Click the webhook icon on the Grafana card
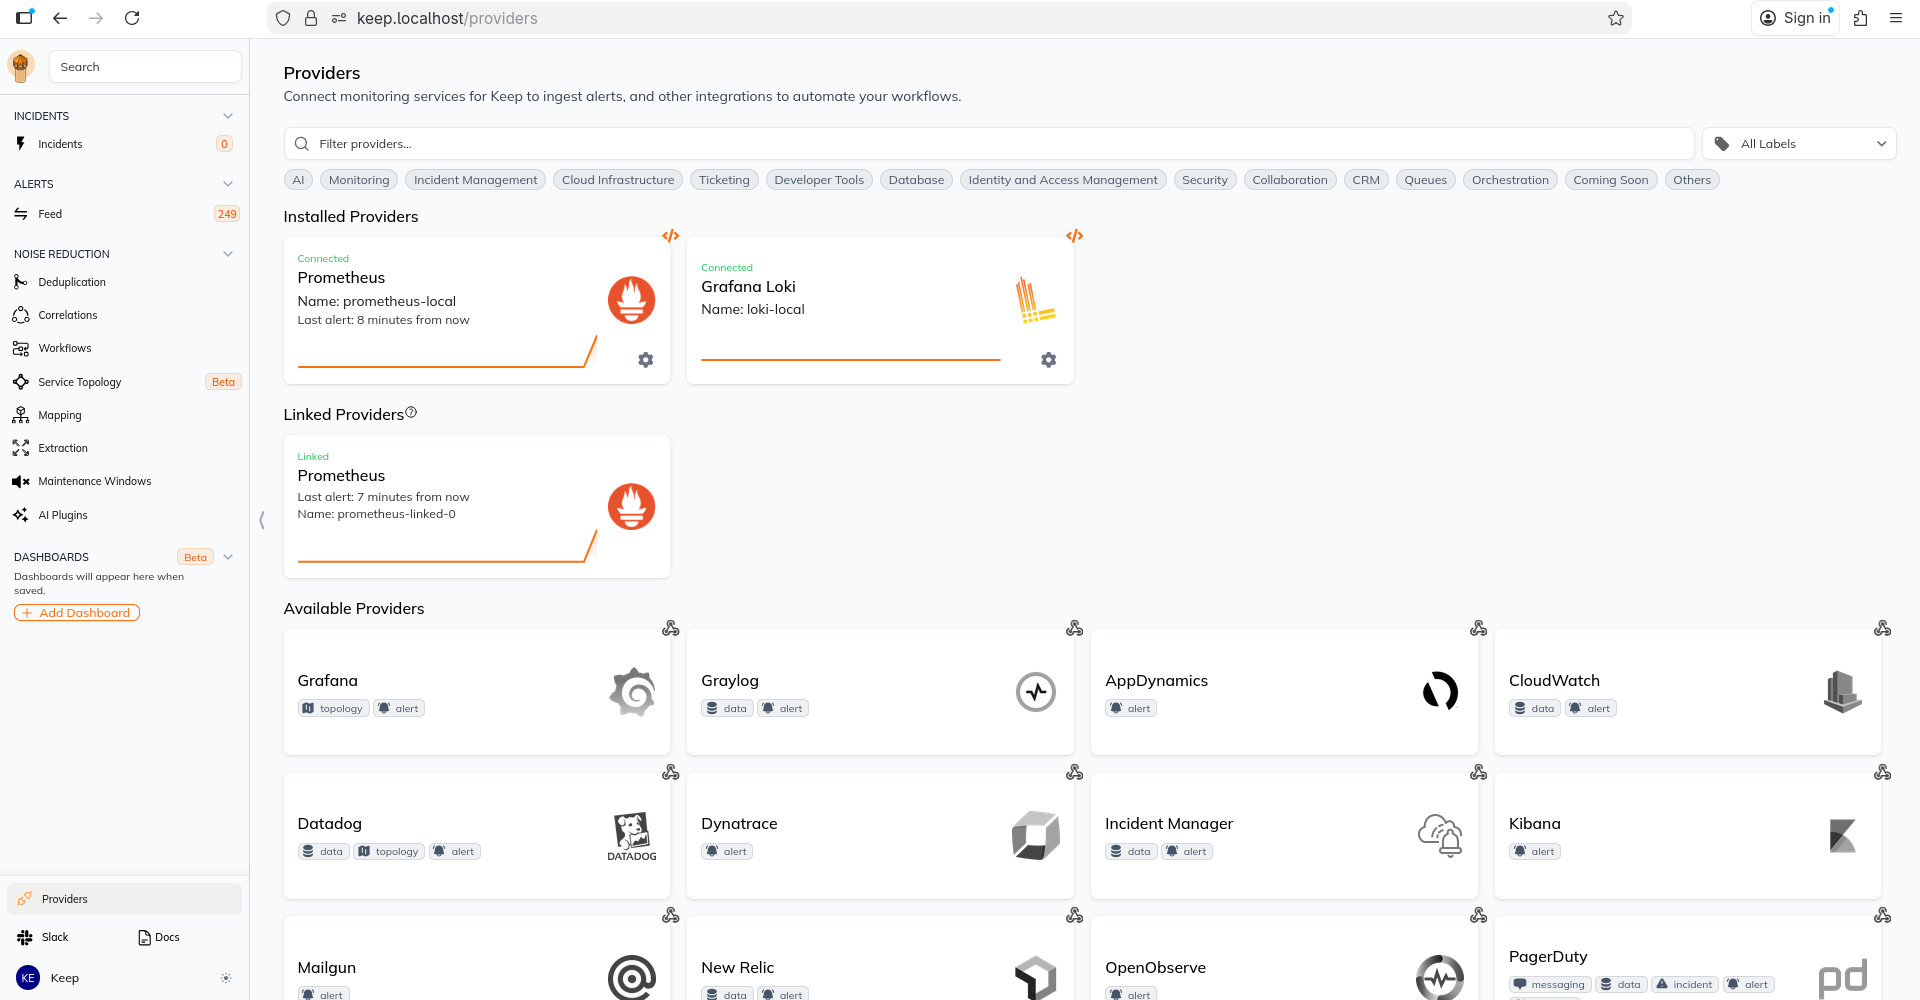This screenshot has width=1920, height=1000. tap(671, 628)
